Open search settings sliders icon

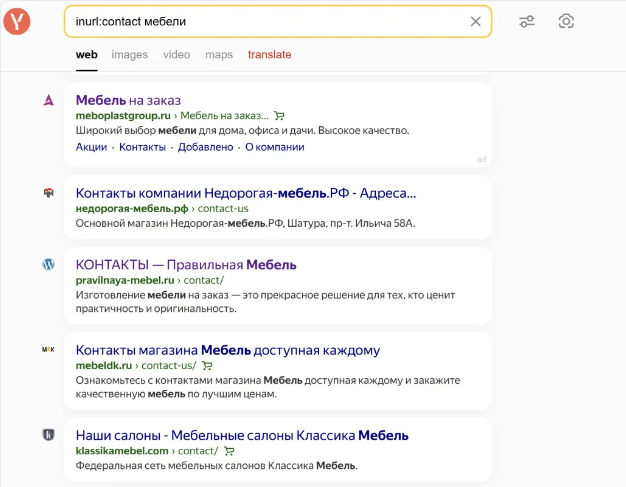(x=527, y=21)
